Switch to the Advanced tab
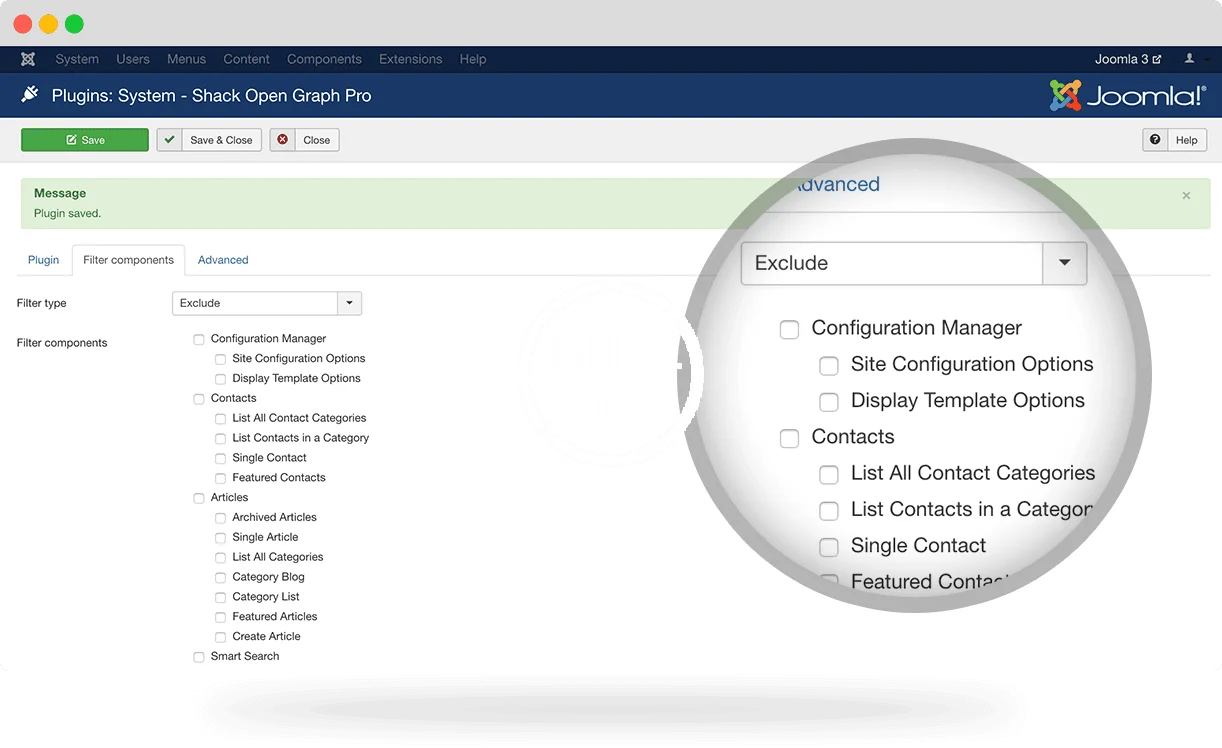 coord(223,260)
